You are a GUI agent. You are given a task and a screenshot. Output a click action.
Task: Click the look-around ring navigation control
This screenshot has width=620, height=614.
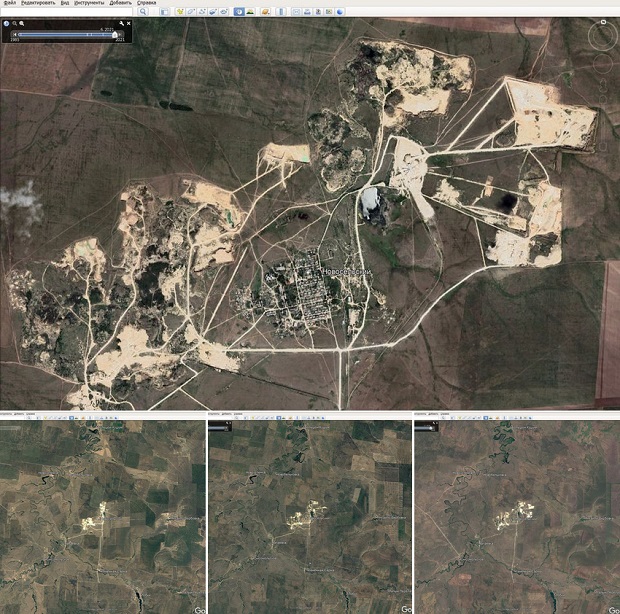(x=603, y=36)
